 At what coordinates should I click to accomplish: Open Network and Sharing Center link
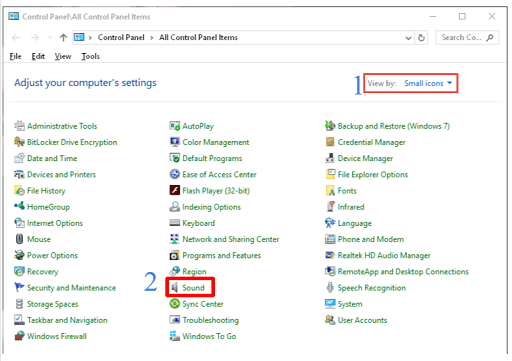tap(231, 239)
